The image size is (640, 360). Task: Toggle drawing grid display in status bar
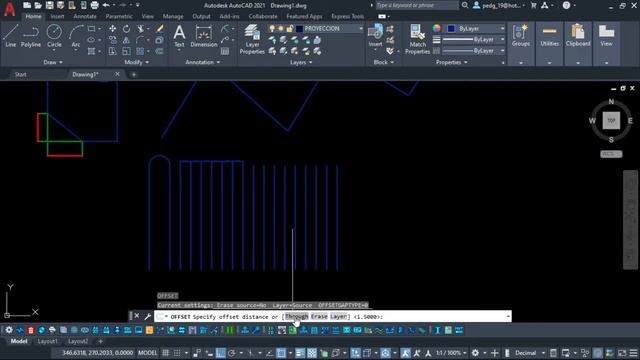(x=165, y=353)
